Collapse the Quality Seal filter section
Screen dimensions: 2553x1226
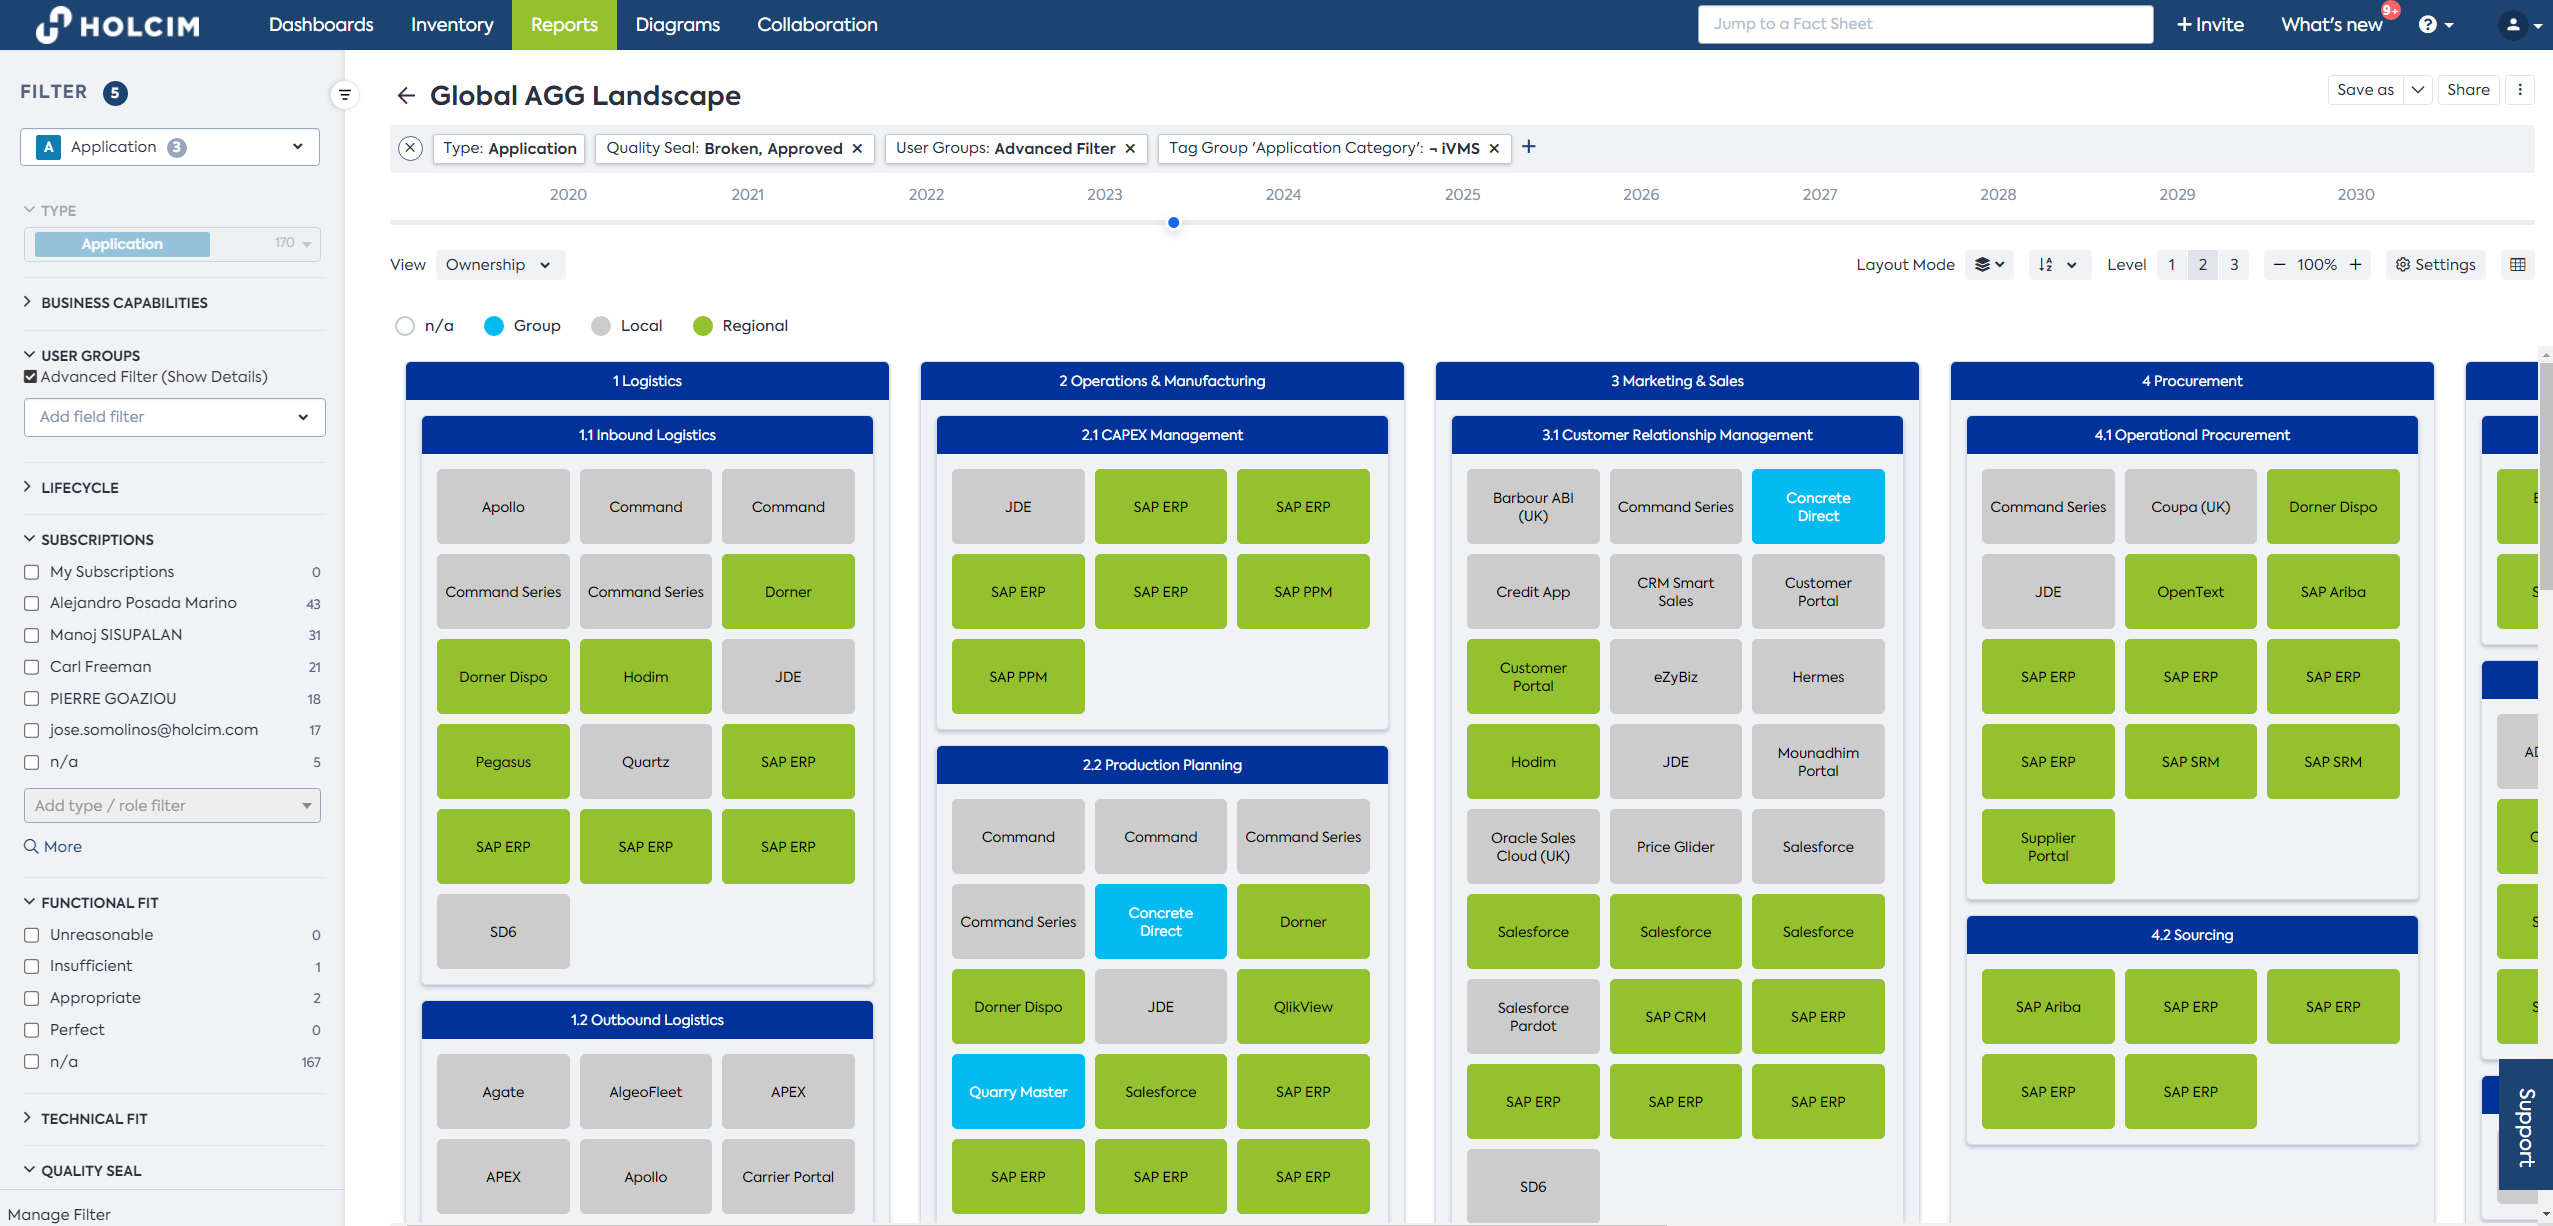pyautogui.click(x=82, y=1171)
